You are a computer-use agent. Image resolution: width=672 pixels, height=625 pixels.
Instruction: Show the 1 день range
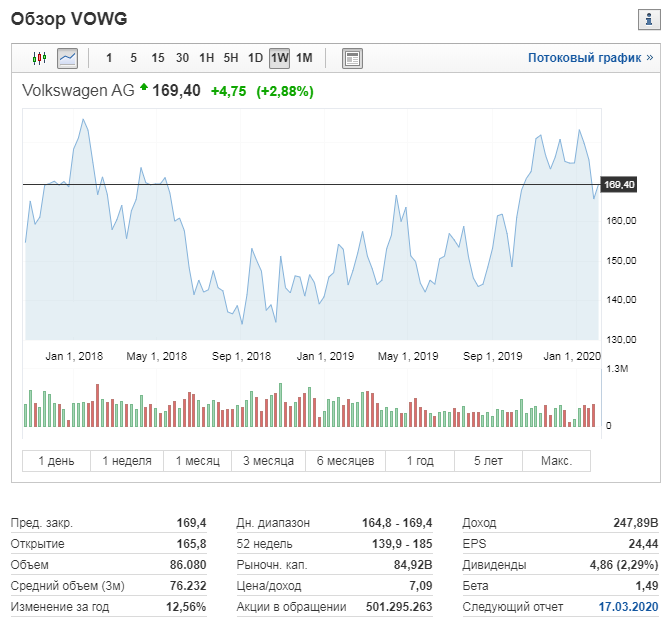pos(56,461)
